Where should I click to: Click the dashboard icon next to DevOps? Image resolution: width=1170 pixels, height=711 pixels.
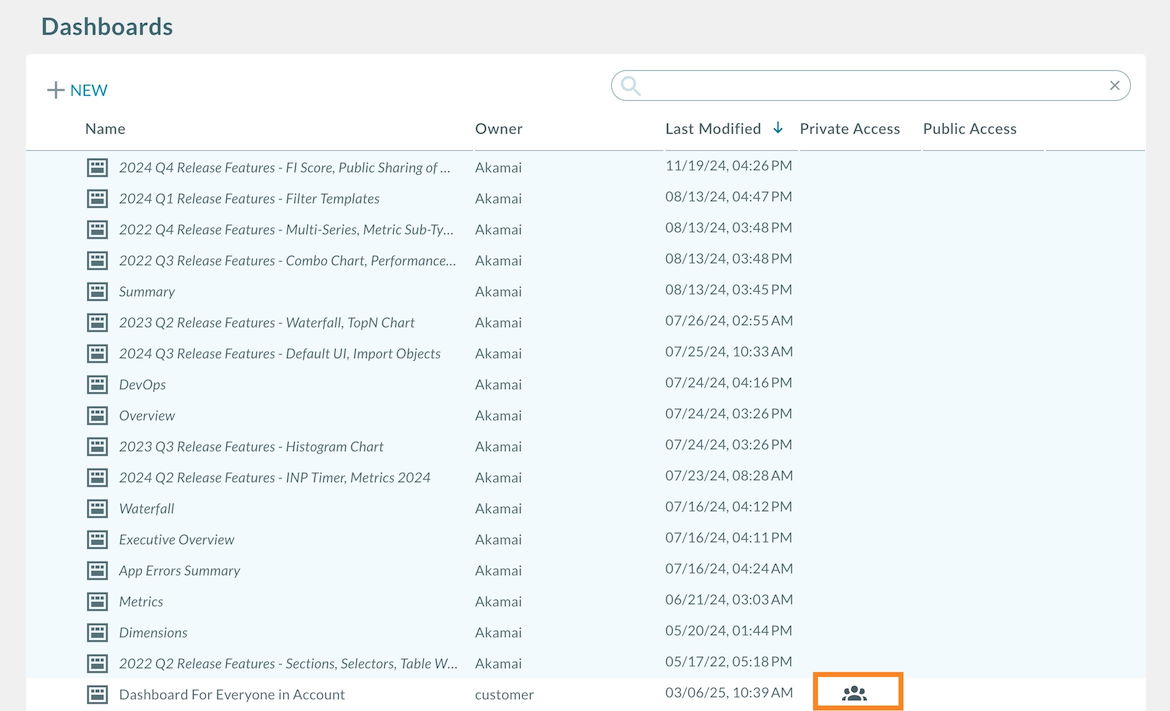[97, 384]
